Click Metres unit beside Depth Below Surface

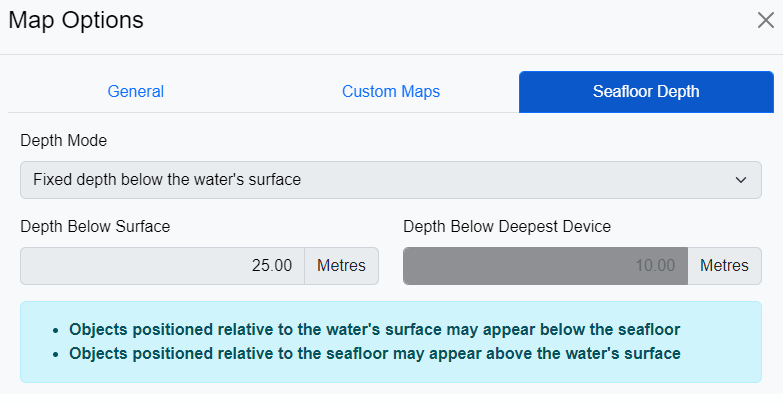coord(341,266)
